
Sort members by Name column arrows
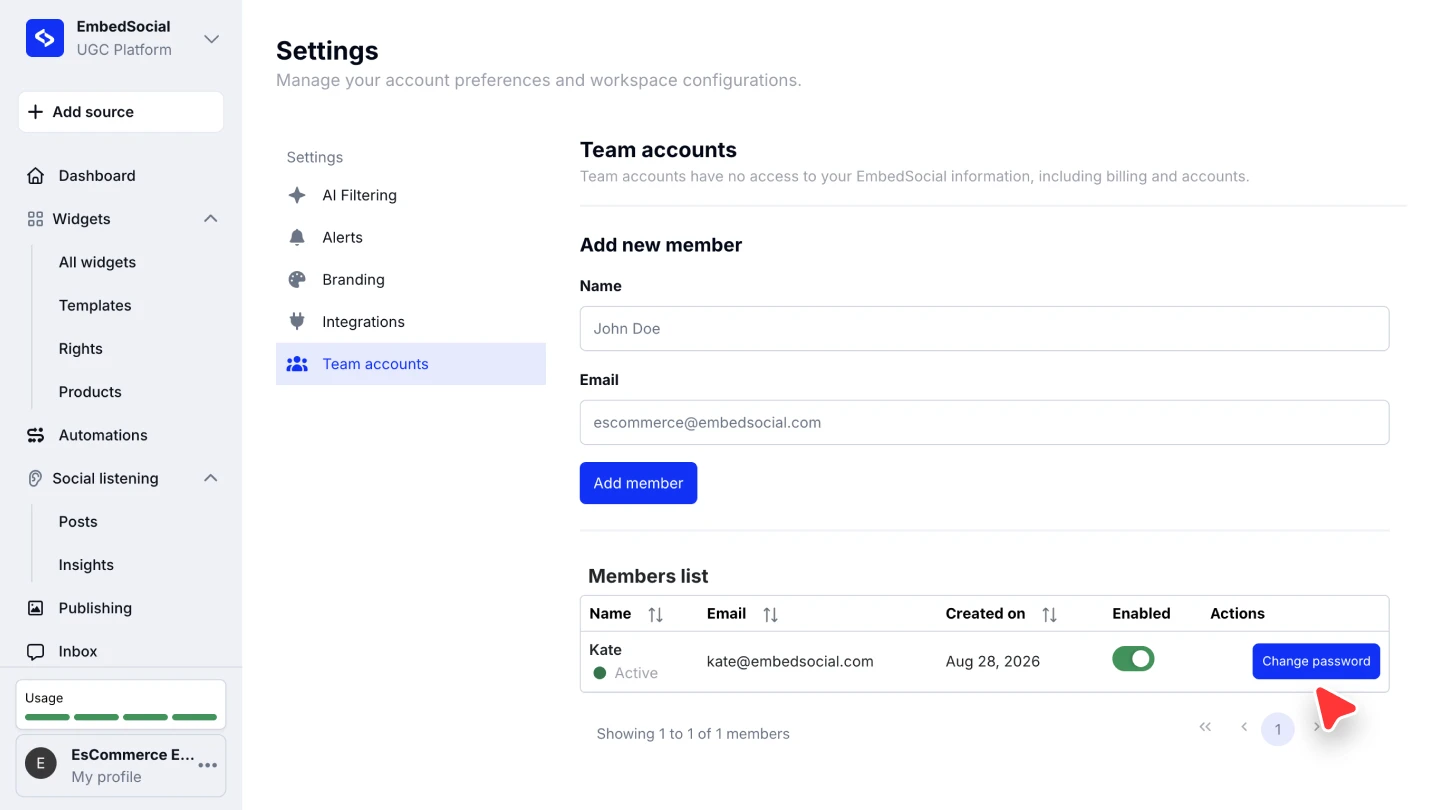tap(656, 615)
